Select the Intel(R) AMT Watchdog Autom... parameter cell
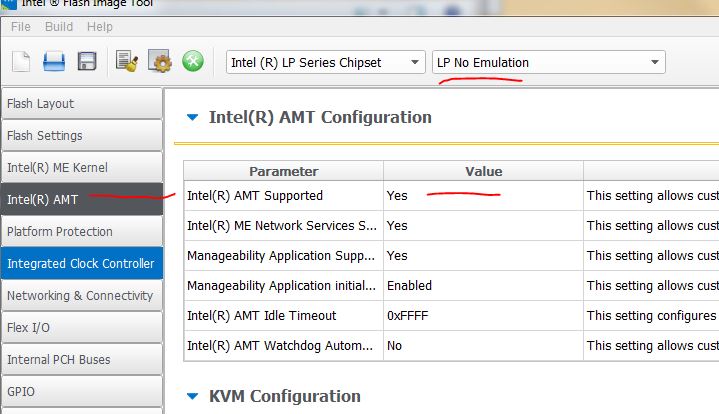 tap(283, 346)
